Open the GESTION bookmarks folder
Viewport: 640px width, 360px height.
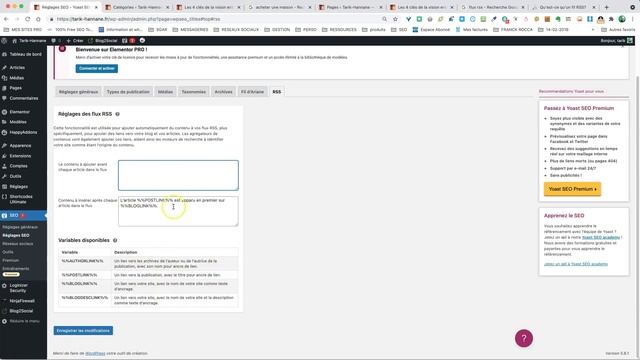277,30
